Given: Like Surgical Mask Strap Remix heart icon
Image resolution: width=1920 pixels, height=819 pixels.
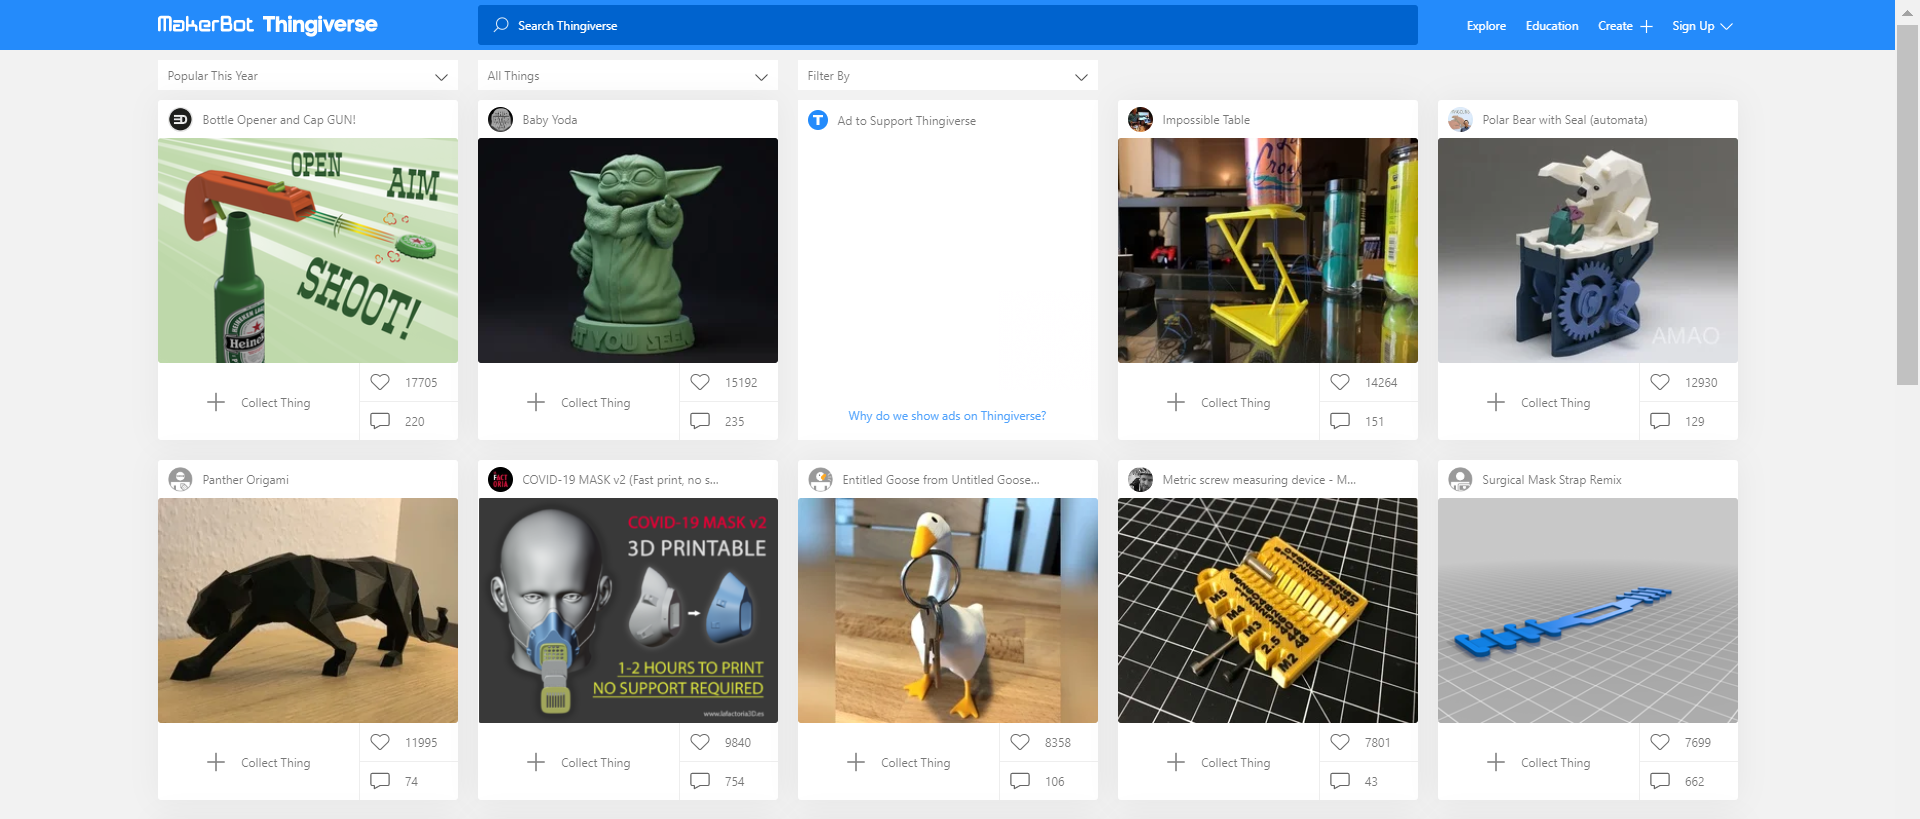Looking at the screenshot, I should point(1660,742).
